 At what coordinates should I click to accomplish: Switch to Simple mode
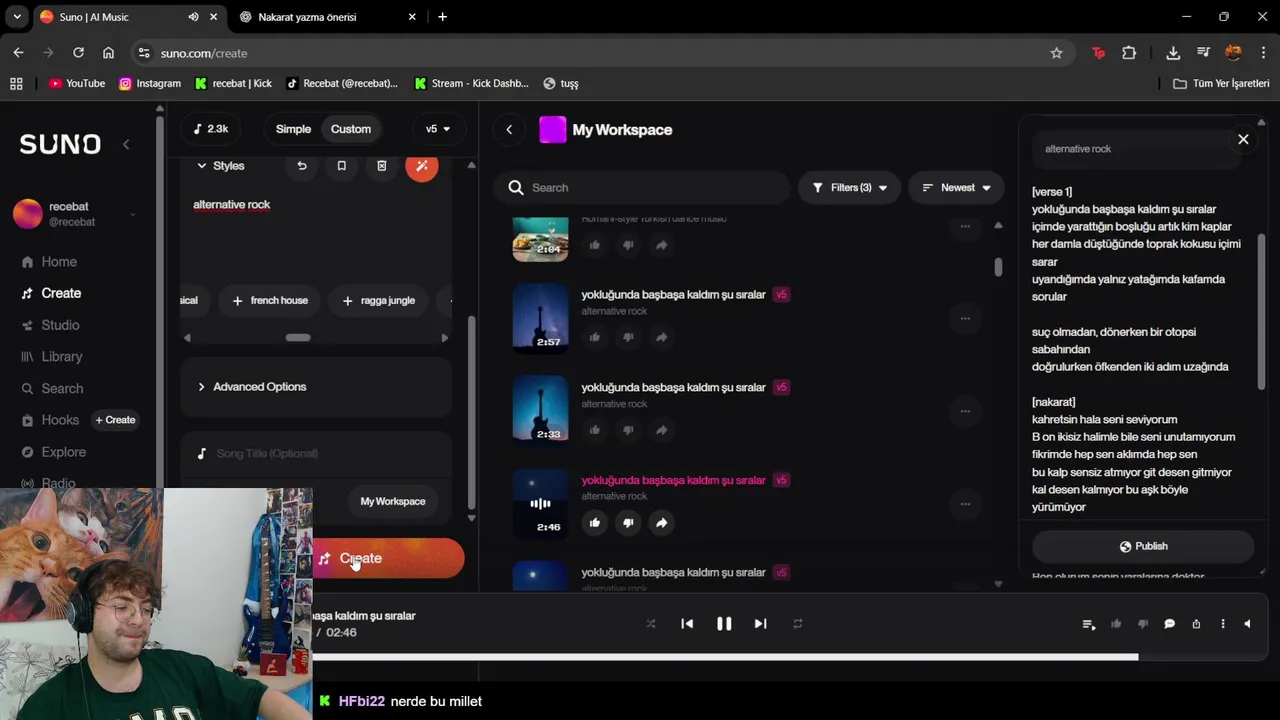point(293,129)
